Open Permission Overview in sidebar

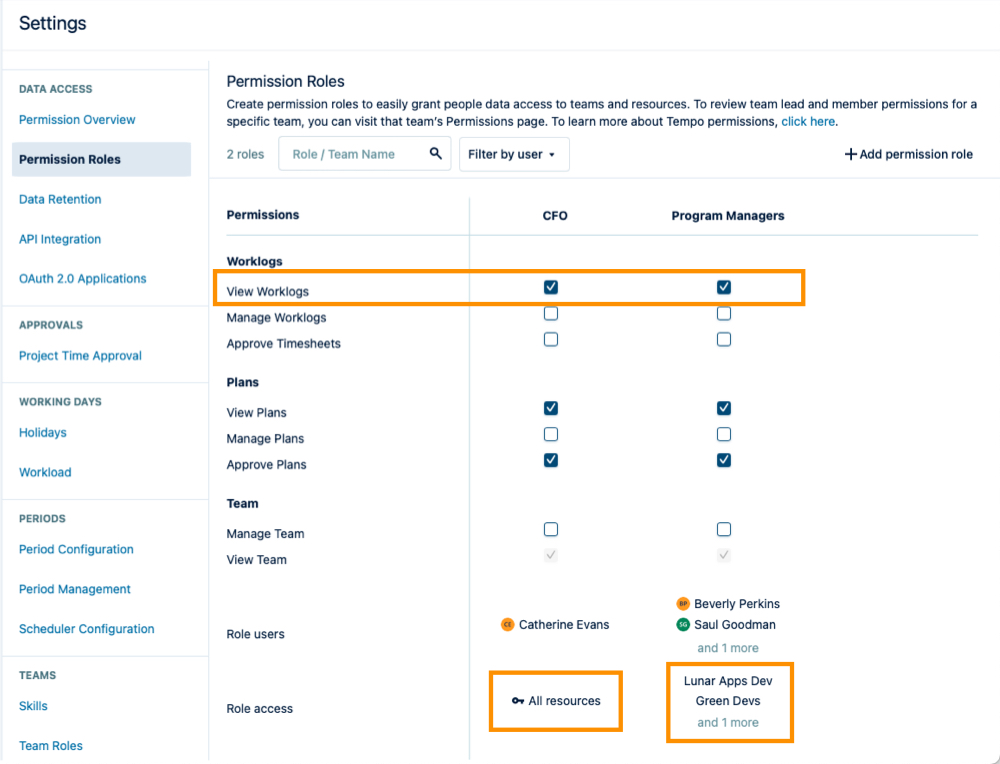click(77, 120)
